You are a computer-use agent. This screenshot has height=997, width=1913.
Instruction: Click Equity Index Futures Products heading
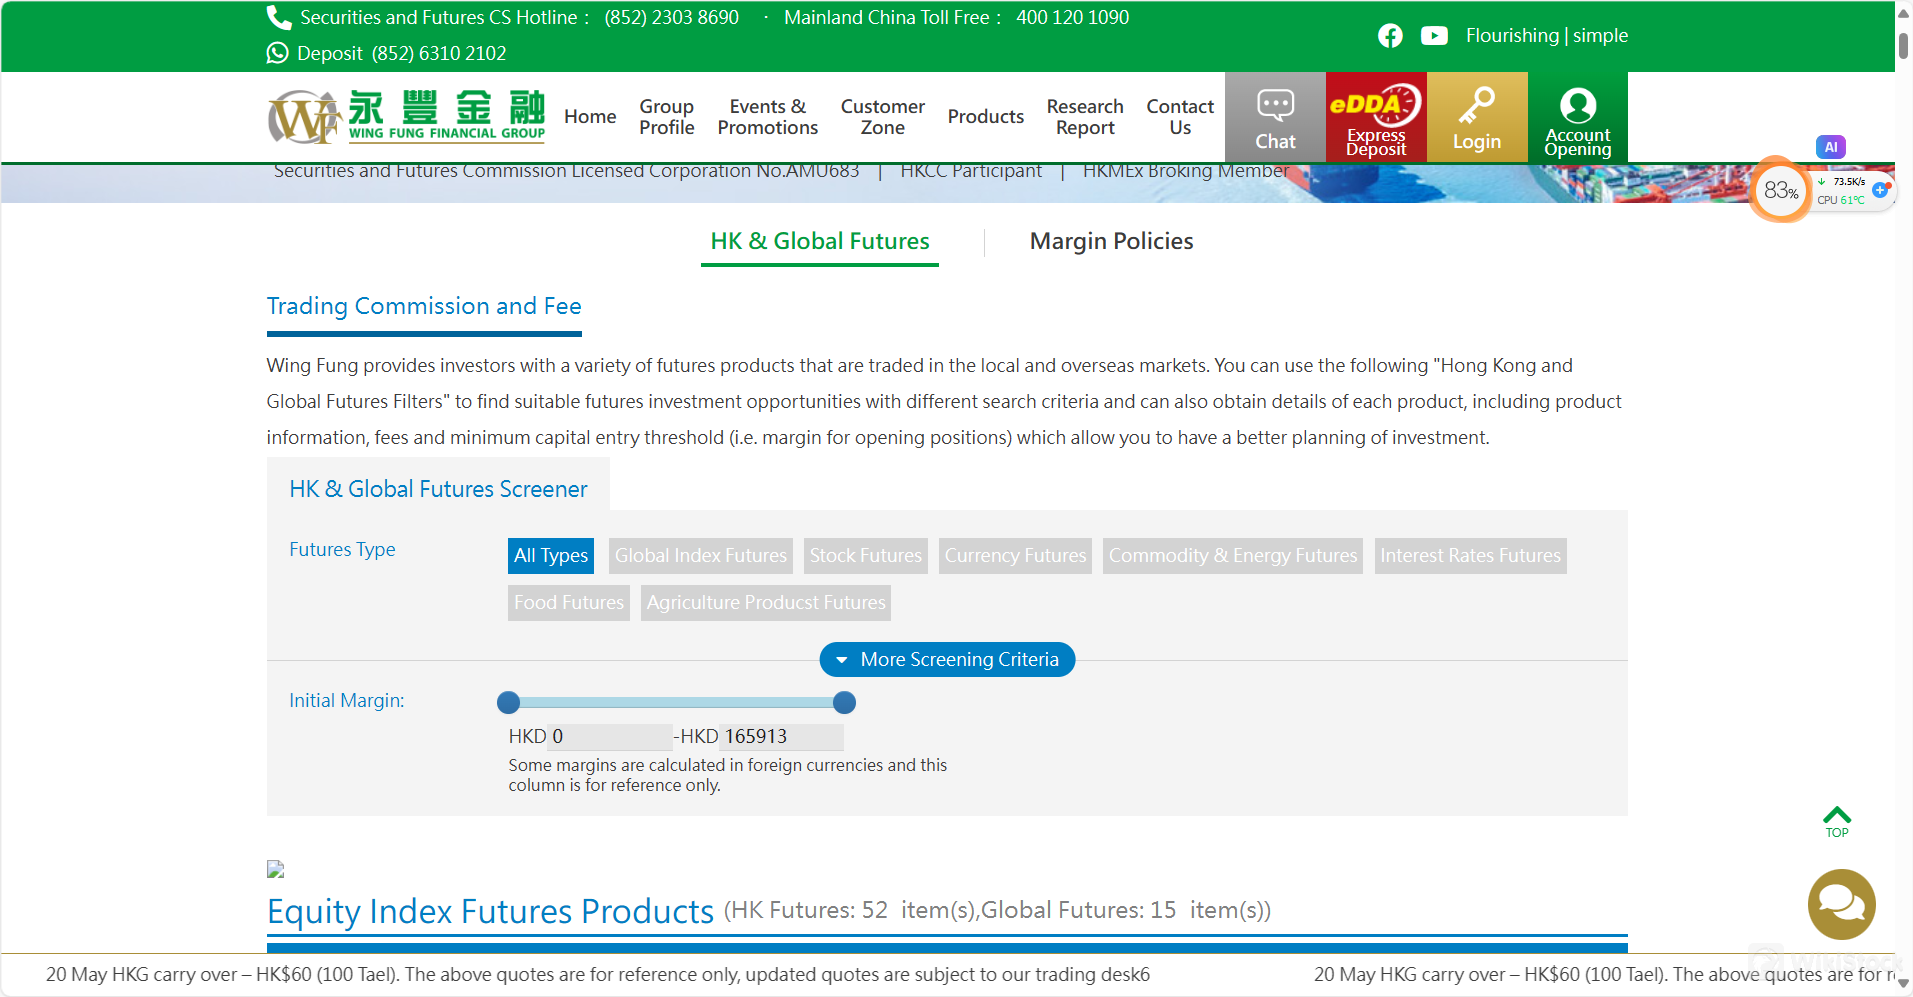[490, 912]
